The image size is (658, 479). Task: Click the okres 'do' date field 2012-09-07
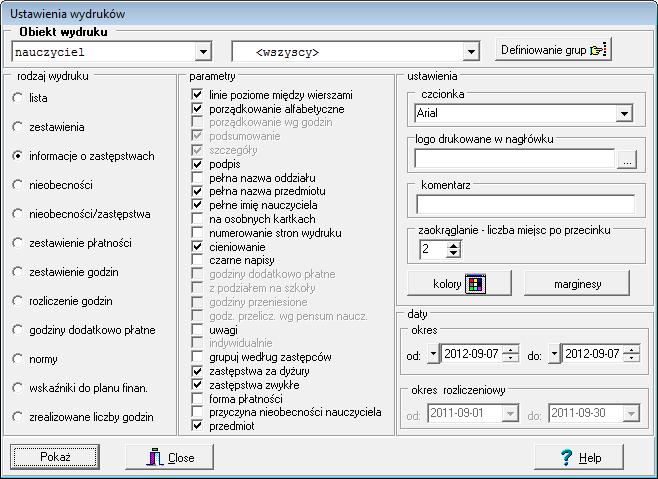tap(592, 353)
